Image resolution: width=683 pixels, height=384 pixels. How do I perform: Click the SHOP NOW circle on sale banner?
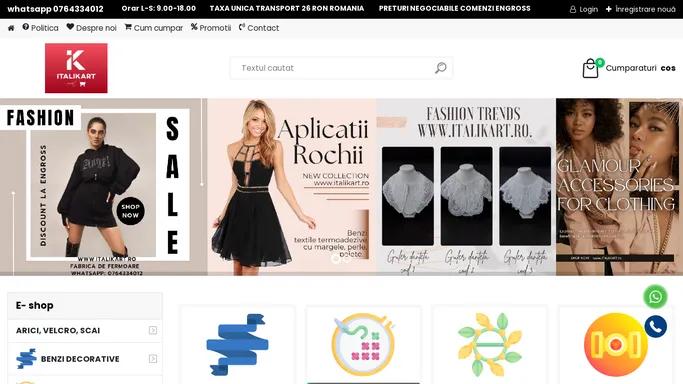[x=130, y=211]
